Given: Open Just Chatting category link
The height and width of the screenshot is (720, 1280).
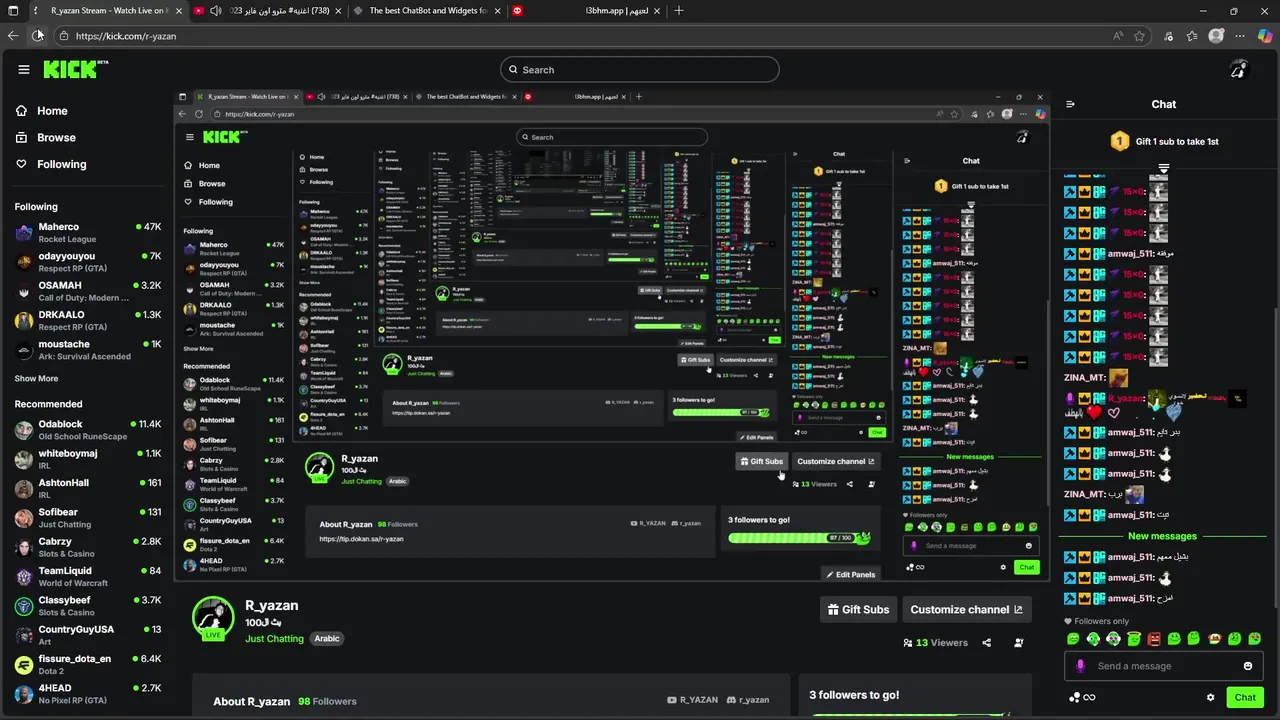Looking at the screenshot, I should pos(274,639).
